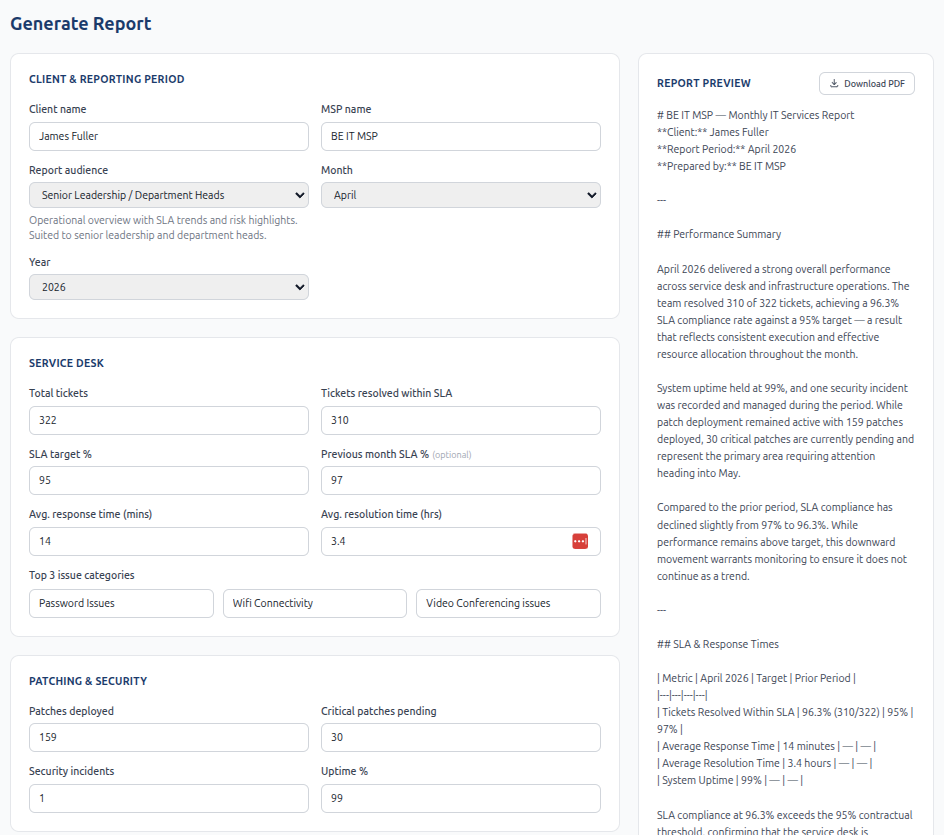Image resolution: width=944 pixels, height=835 pixels.
Task: Edit the SLA target % field
Action: [x=169, y=481]
